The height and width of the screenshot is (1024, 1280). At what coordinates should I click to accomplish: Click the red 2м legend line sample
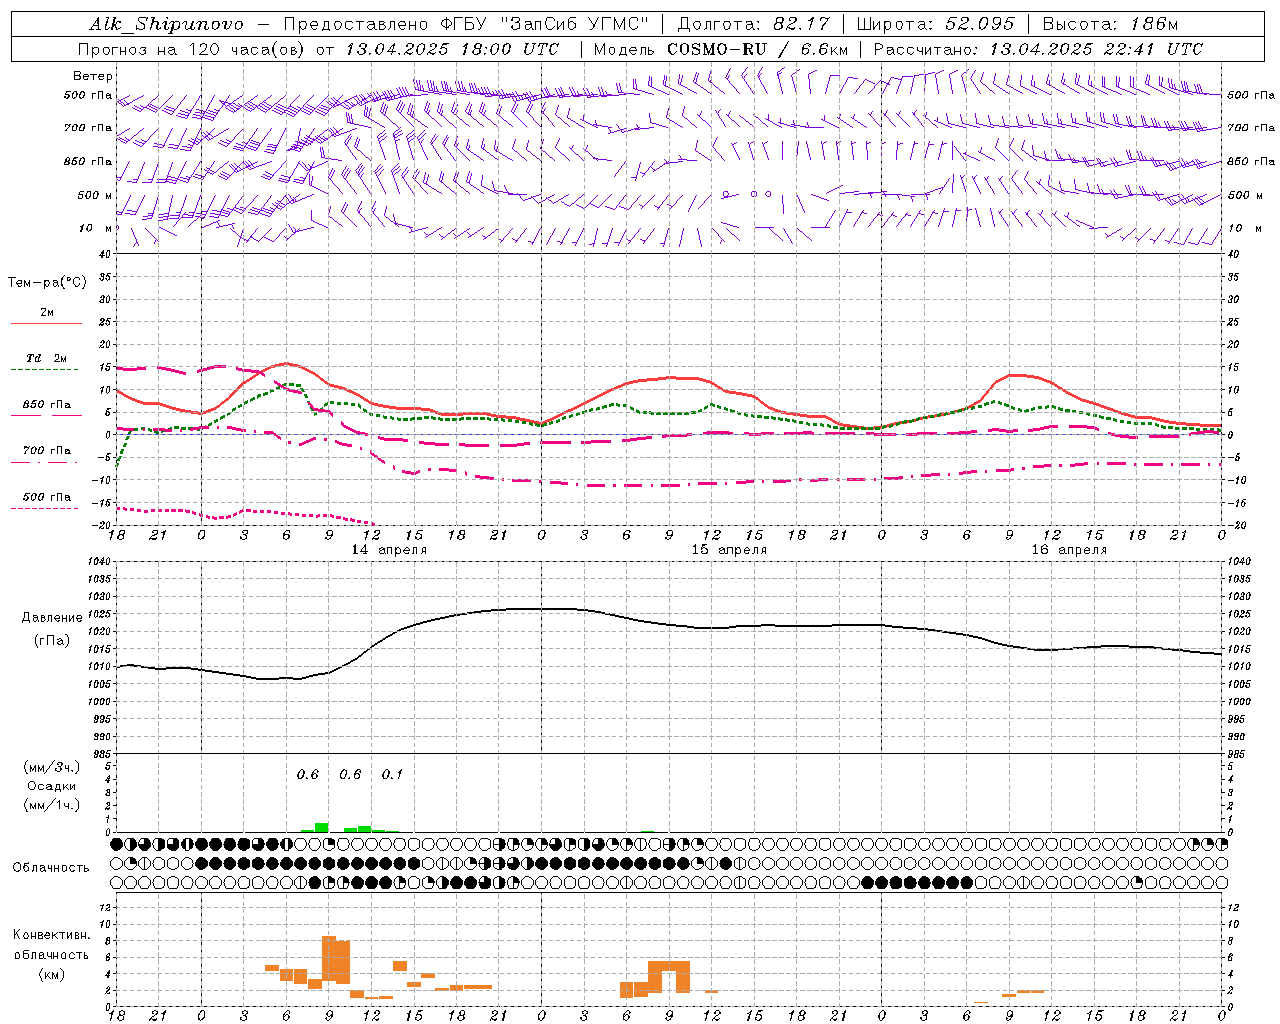coord(46,324)
